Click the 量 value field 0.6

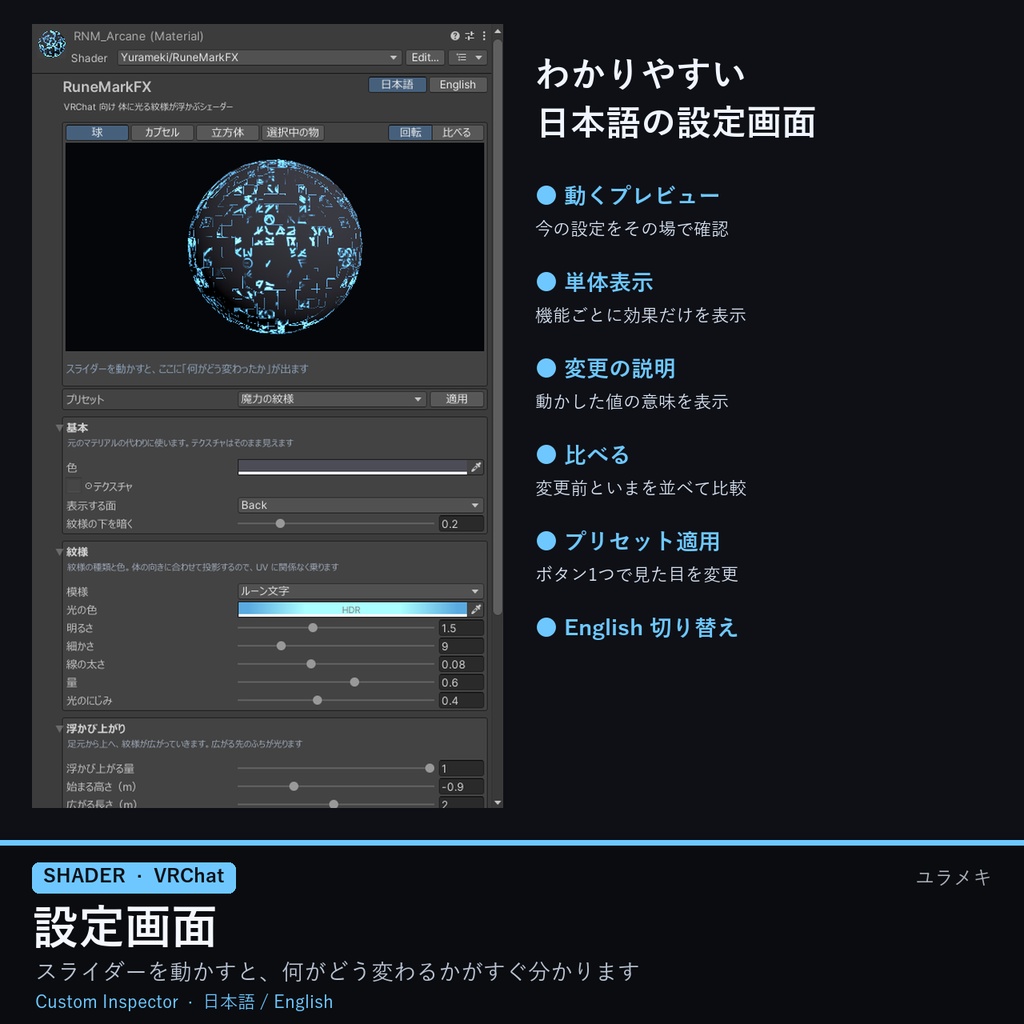click(x=461, y=682)
